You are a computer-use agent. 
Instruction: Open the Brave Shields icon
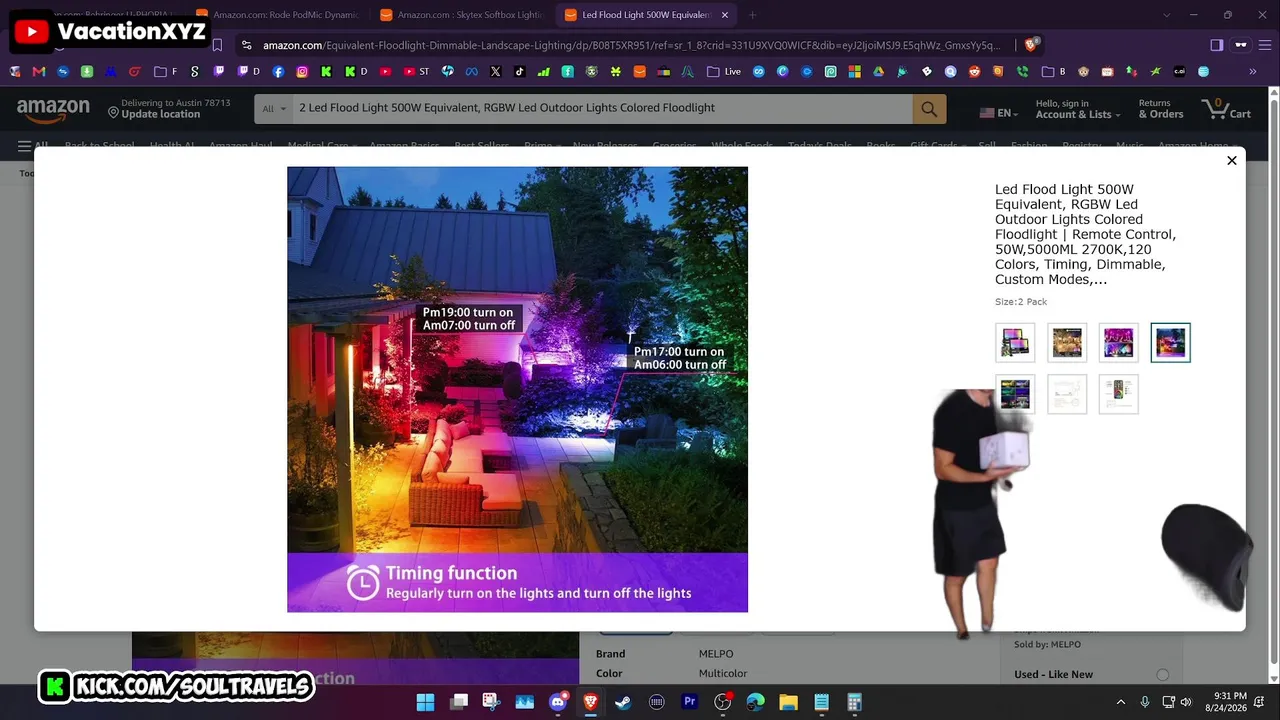(1032, 45)
